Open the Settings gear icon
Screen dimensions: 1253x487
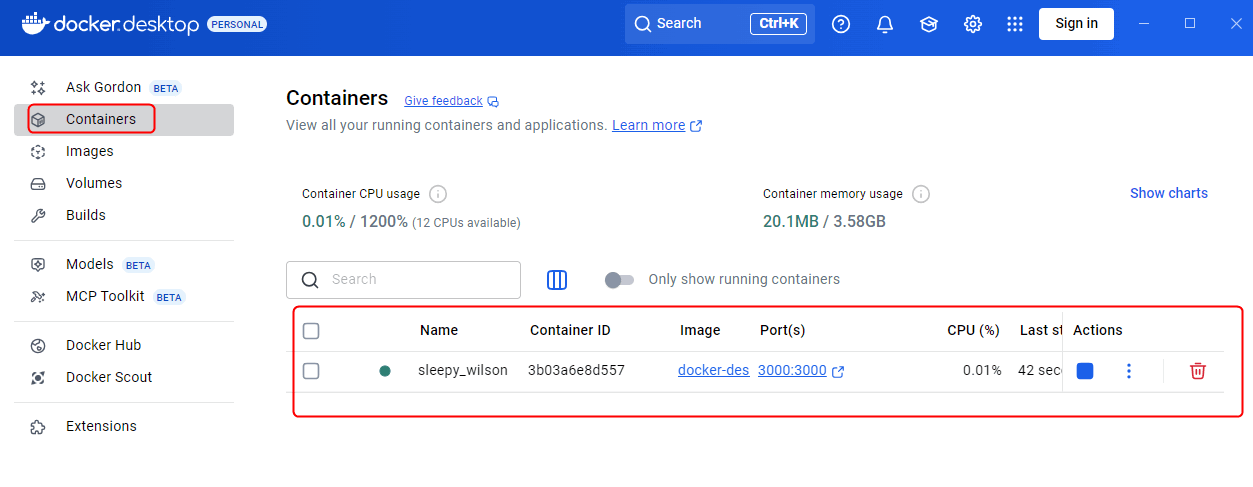(x=972, y=24)
